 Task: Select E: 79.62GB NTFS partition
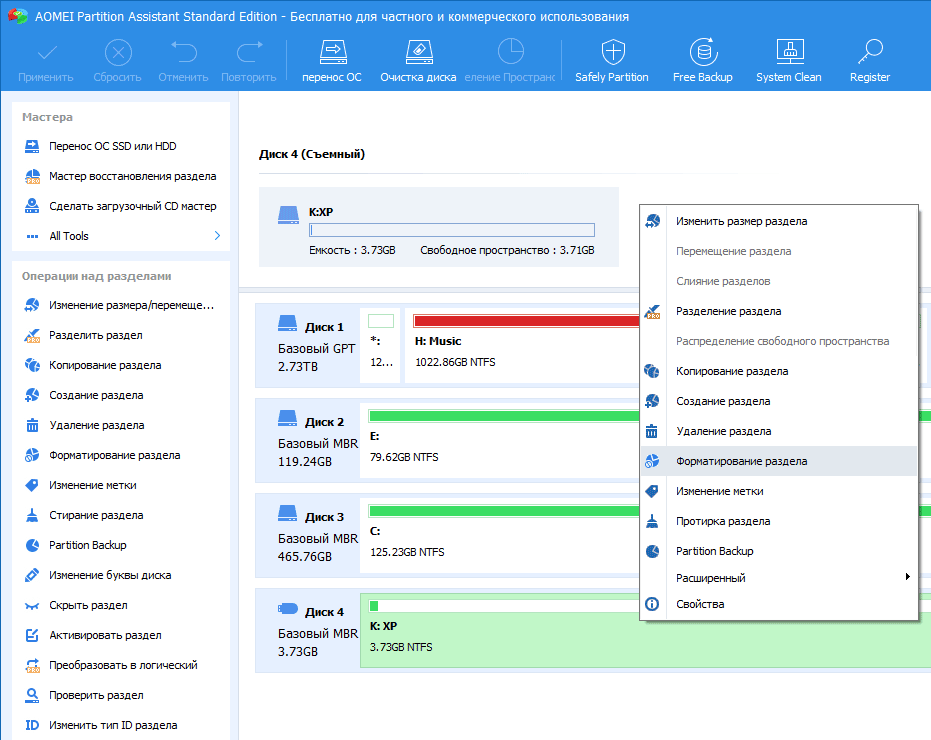pyautogui.click(x=500, y=440)
